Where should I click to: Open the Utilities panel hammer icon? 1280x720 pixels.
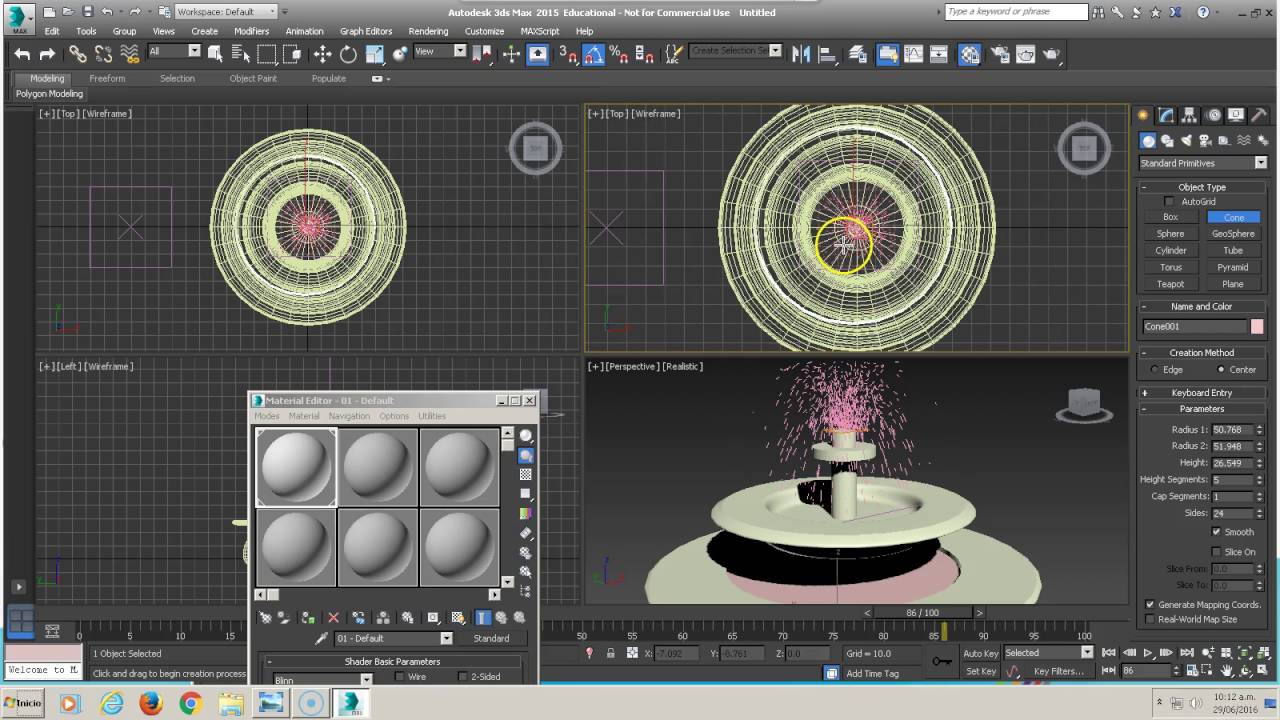coord(1259,115)
